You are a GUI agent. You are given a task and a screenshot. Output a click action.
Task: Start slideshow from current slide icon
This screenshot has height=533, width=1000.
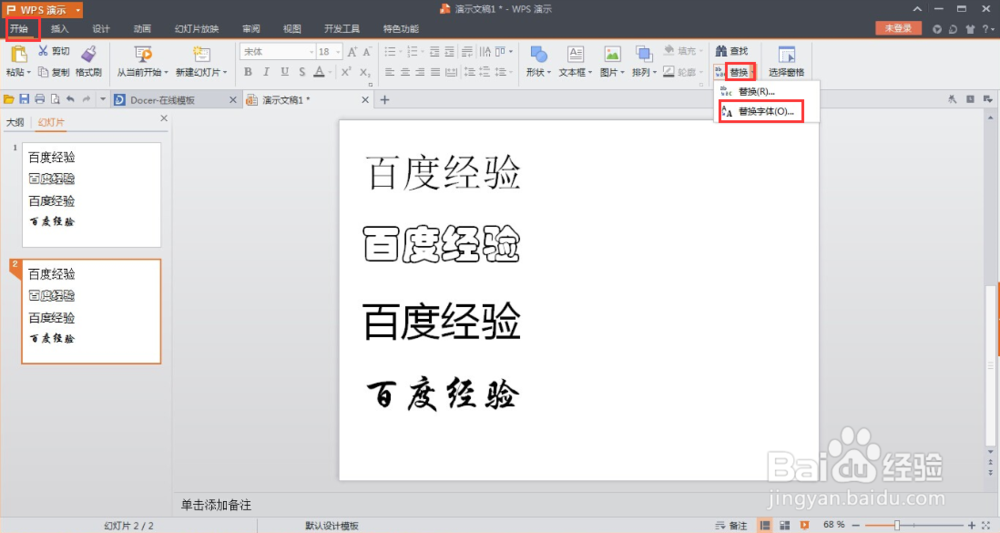click(143, 54)
